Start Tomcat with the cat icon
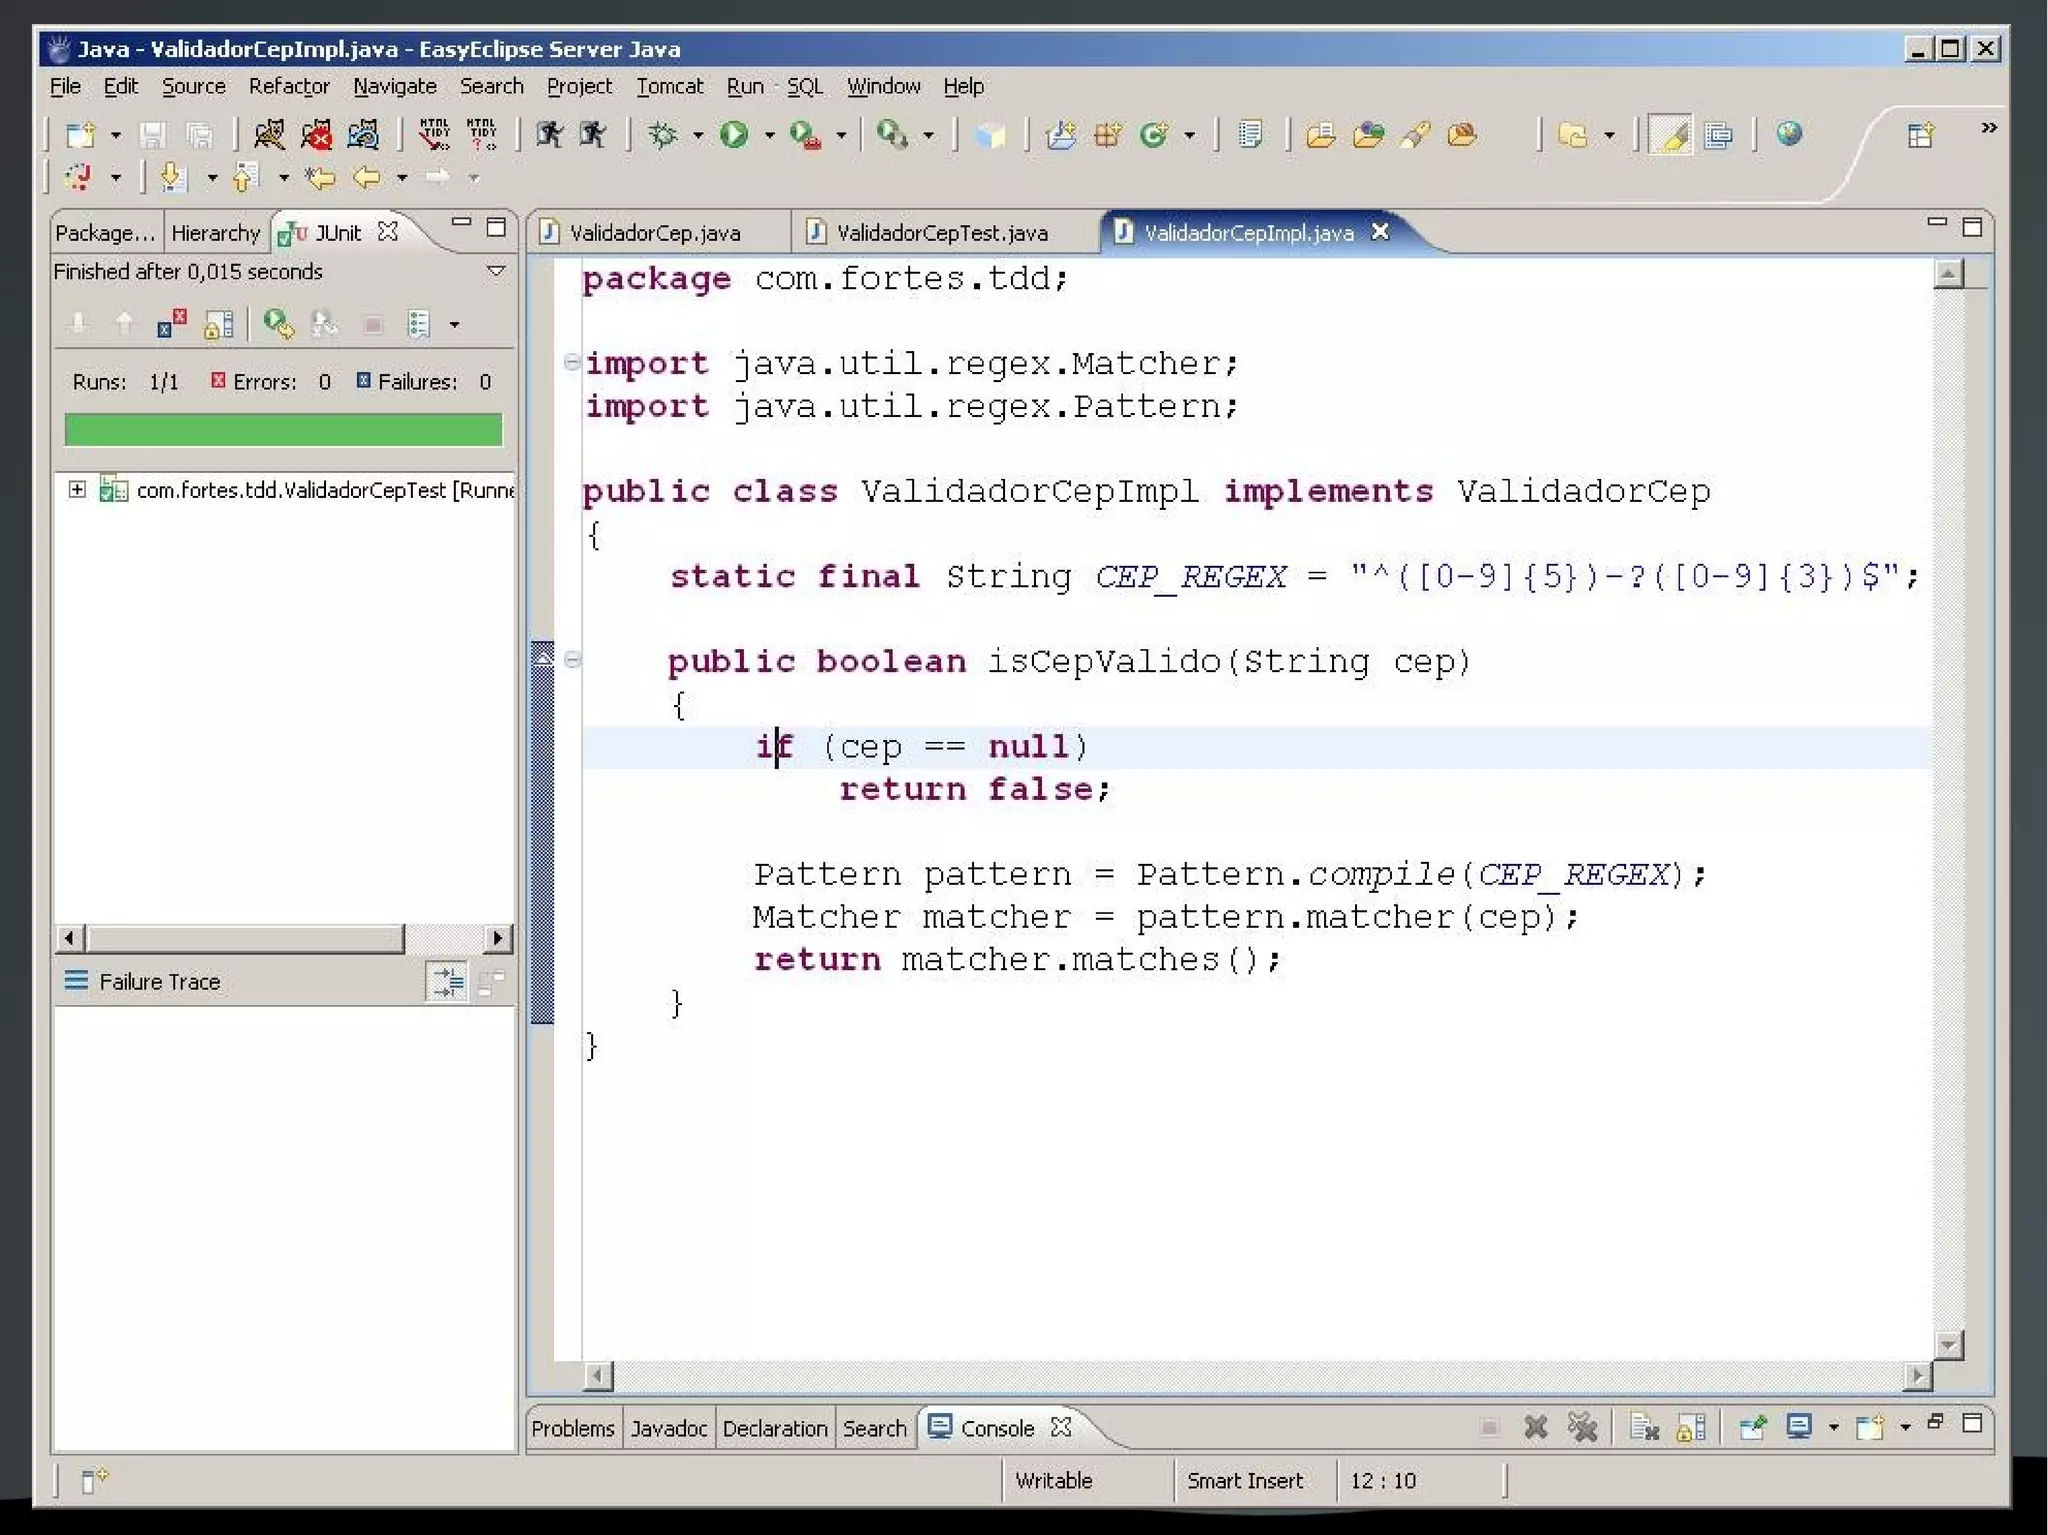 [x=268, y=134]
